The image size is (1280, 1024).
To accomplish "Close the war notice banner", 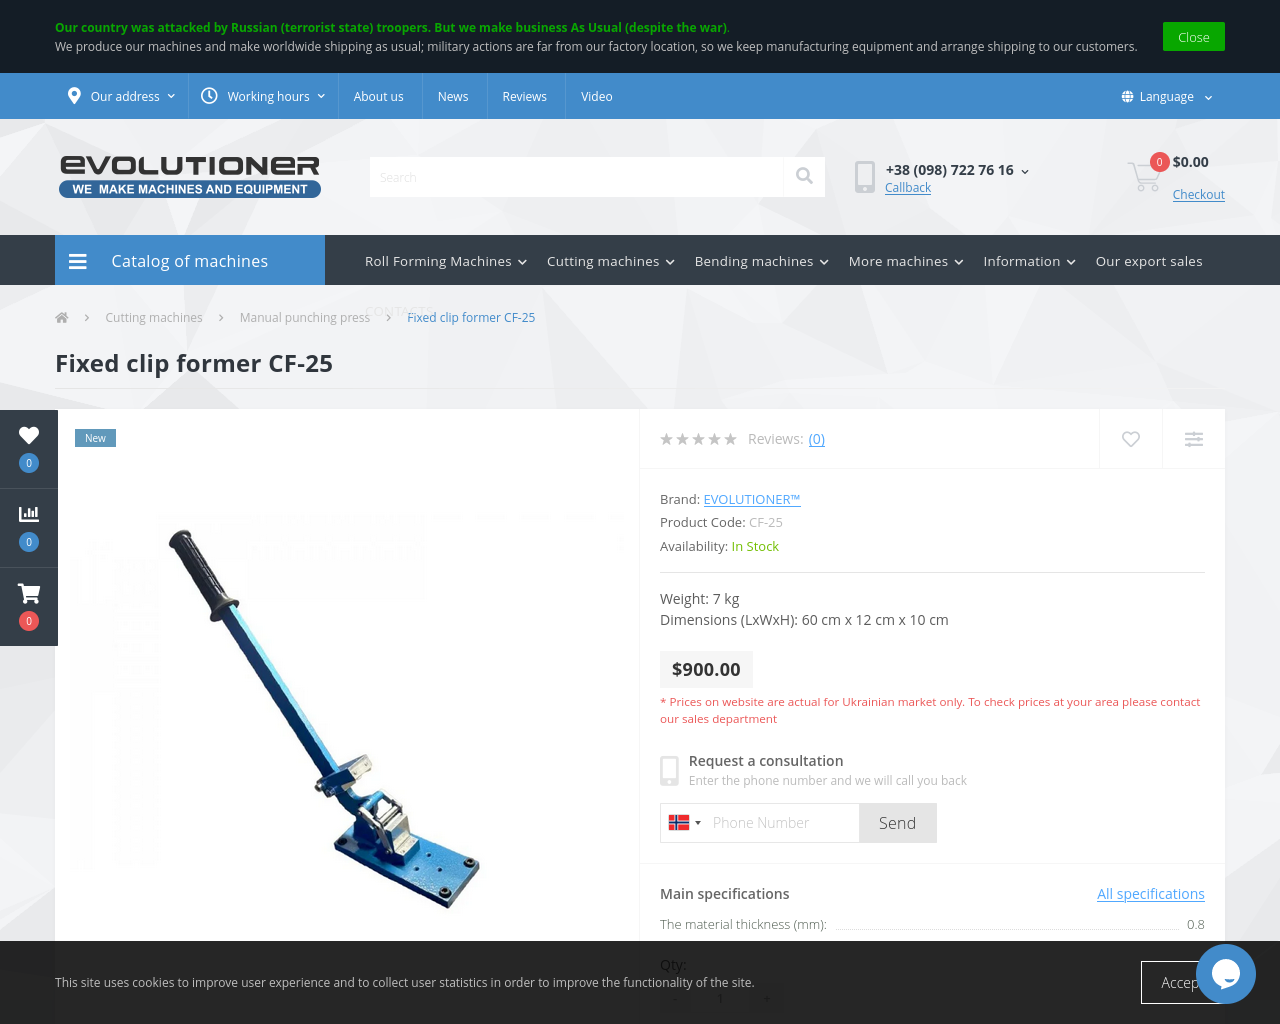I will pos(1193,37).
